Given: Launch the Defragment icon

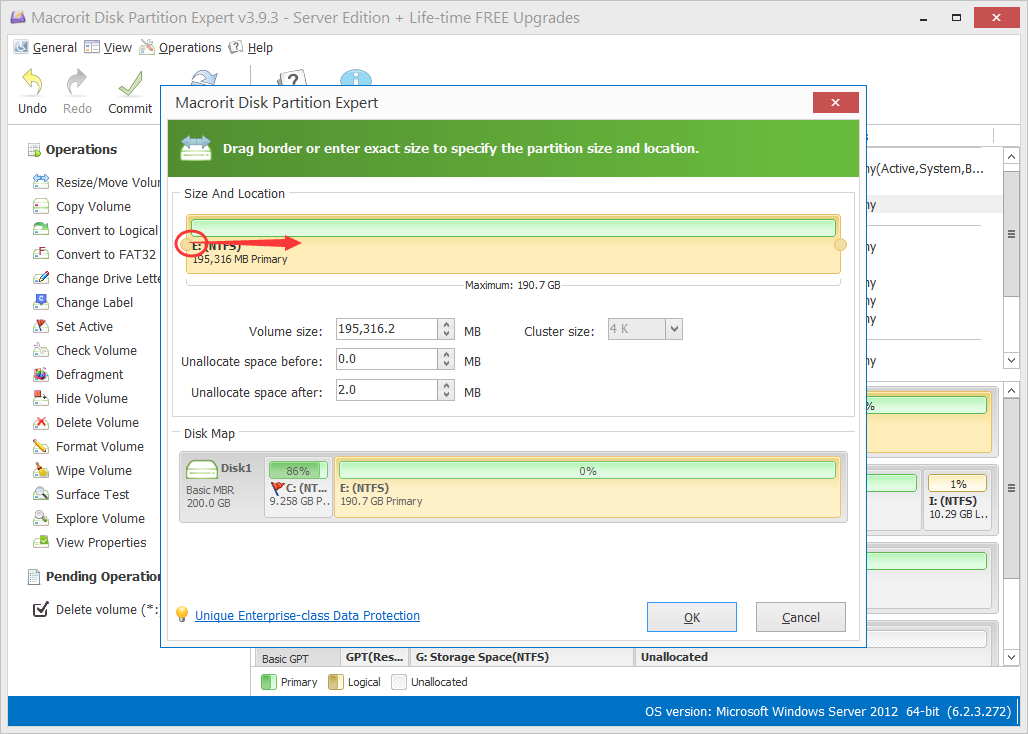Looking at the screenshot, I should pos(41,374).
